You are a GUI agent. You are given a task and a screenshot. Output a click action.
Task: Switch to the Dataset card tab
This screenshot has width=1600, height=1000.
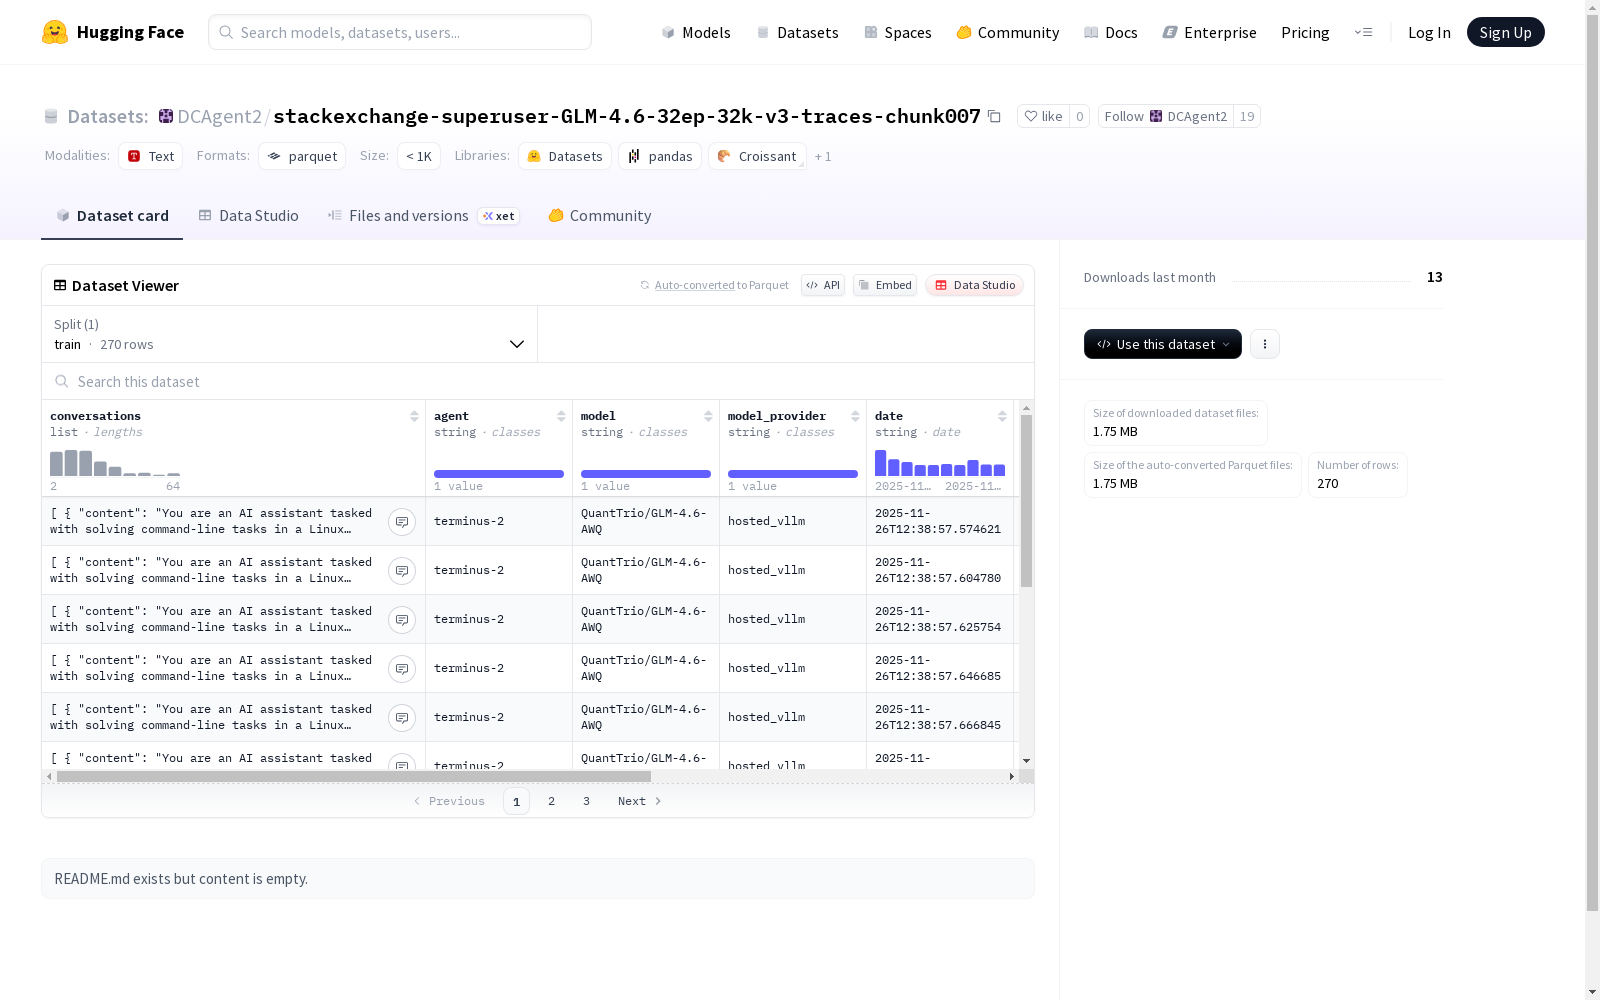point(112,216)
